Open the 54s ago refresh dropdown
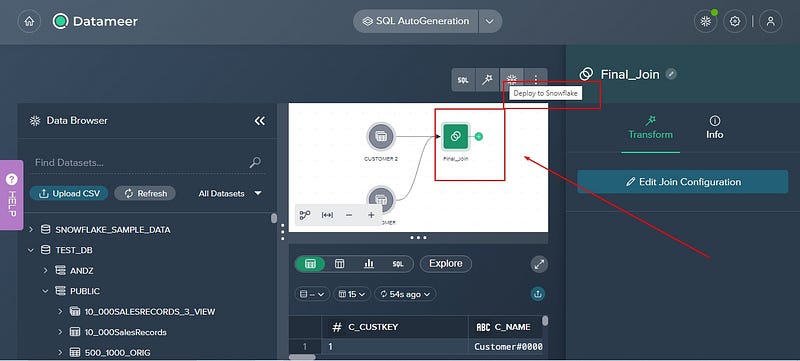 406,294
